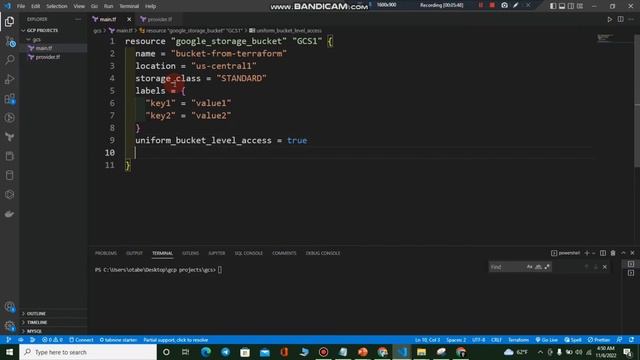Image resolution: width=640 pixels, height=360 pixels.
Task: Open the Help menu
Action: (x=151, y=6)
